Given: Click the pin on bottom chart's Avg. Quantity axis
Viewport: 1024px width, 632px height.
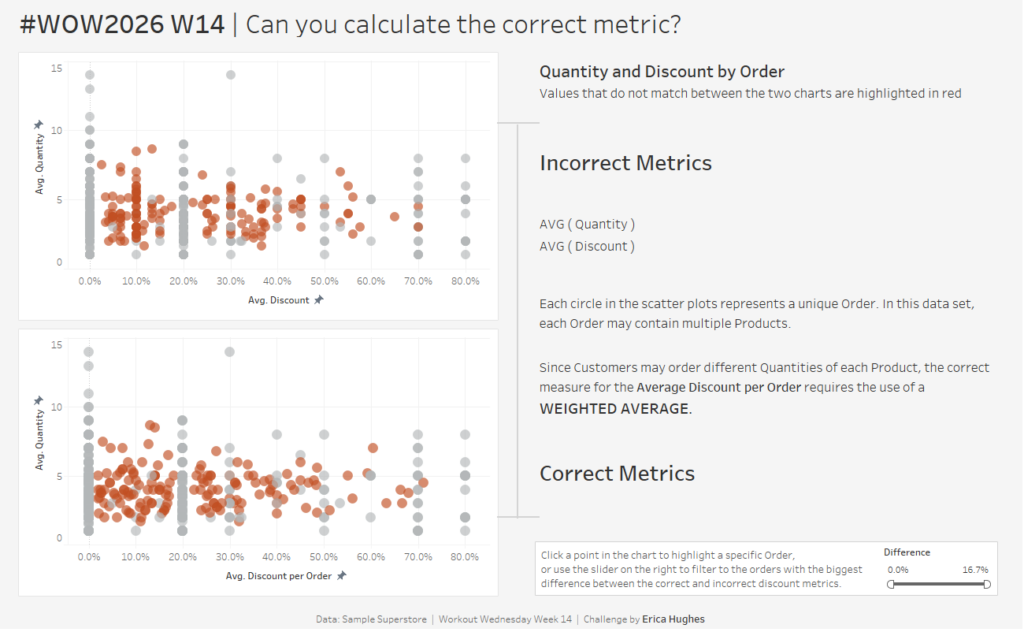Looking at the screenshot, I should [38, 401].
